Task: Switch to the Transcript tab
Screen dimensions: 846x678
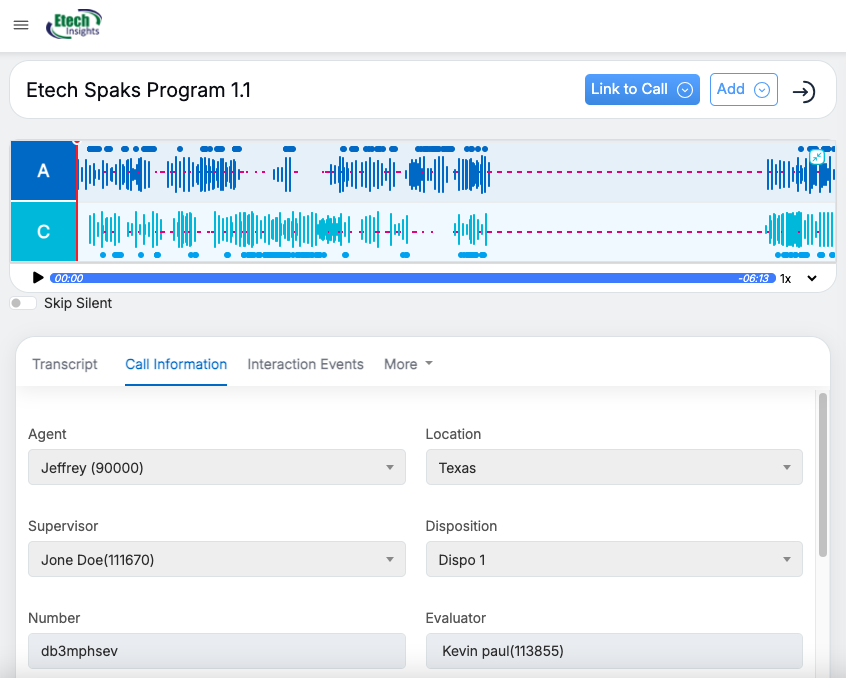Action: [x=65, y=364]
